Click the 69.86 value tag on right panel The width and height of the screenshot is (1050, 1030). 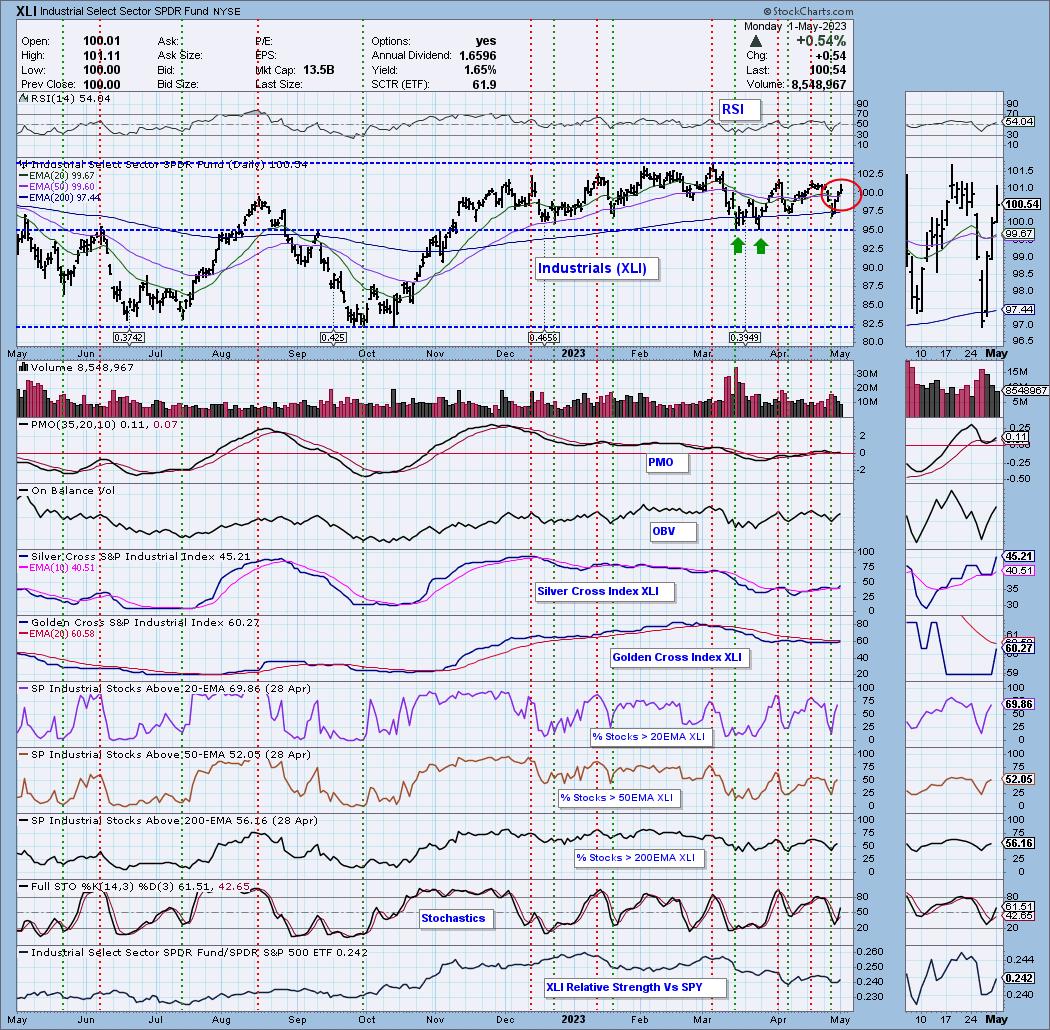click(1019, 705)
